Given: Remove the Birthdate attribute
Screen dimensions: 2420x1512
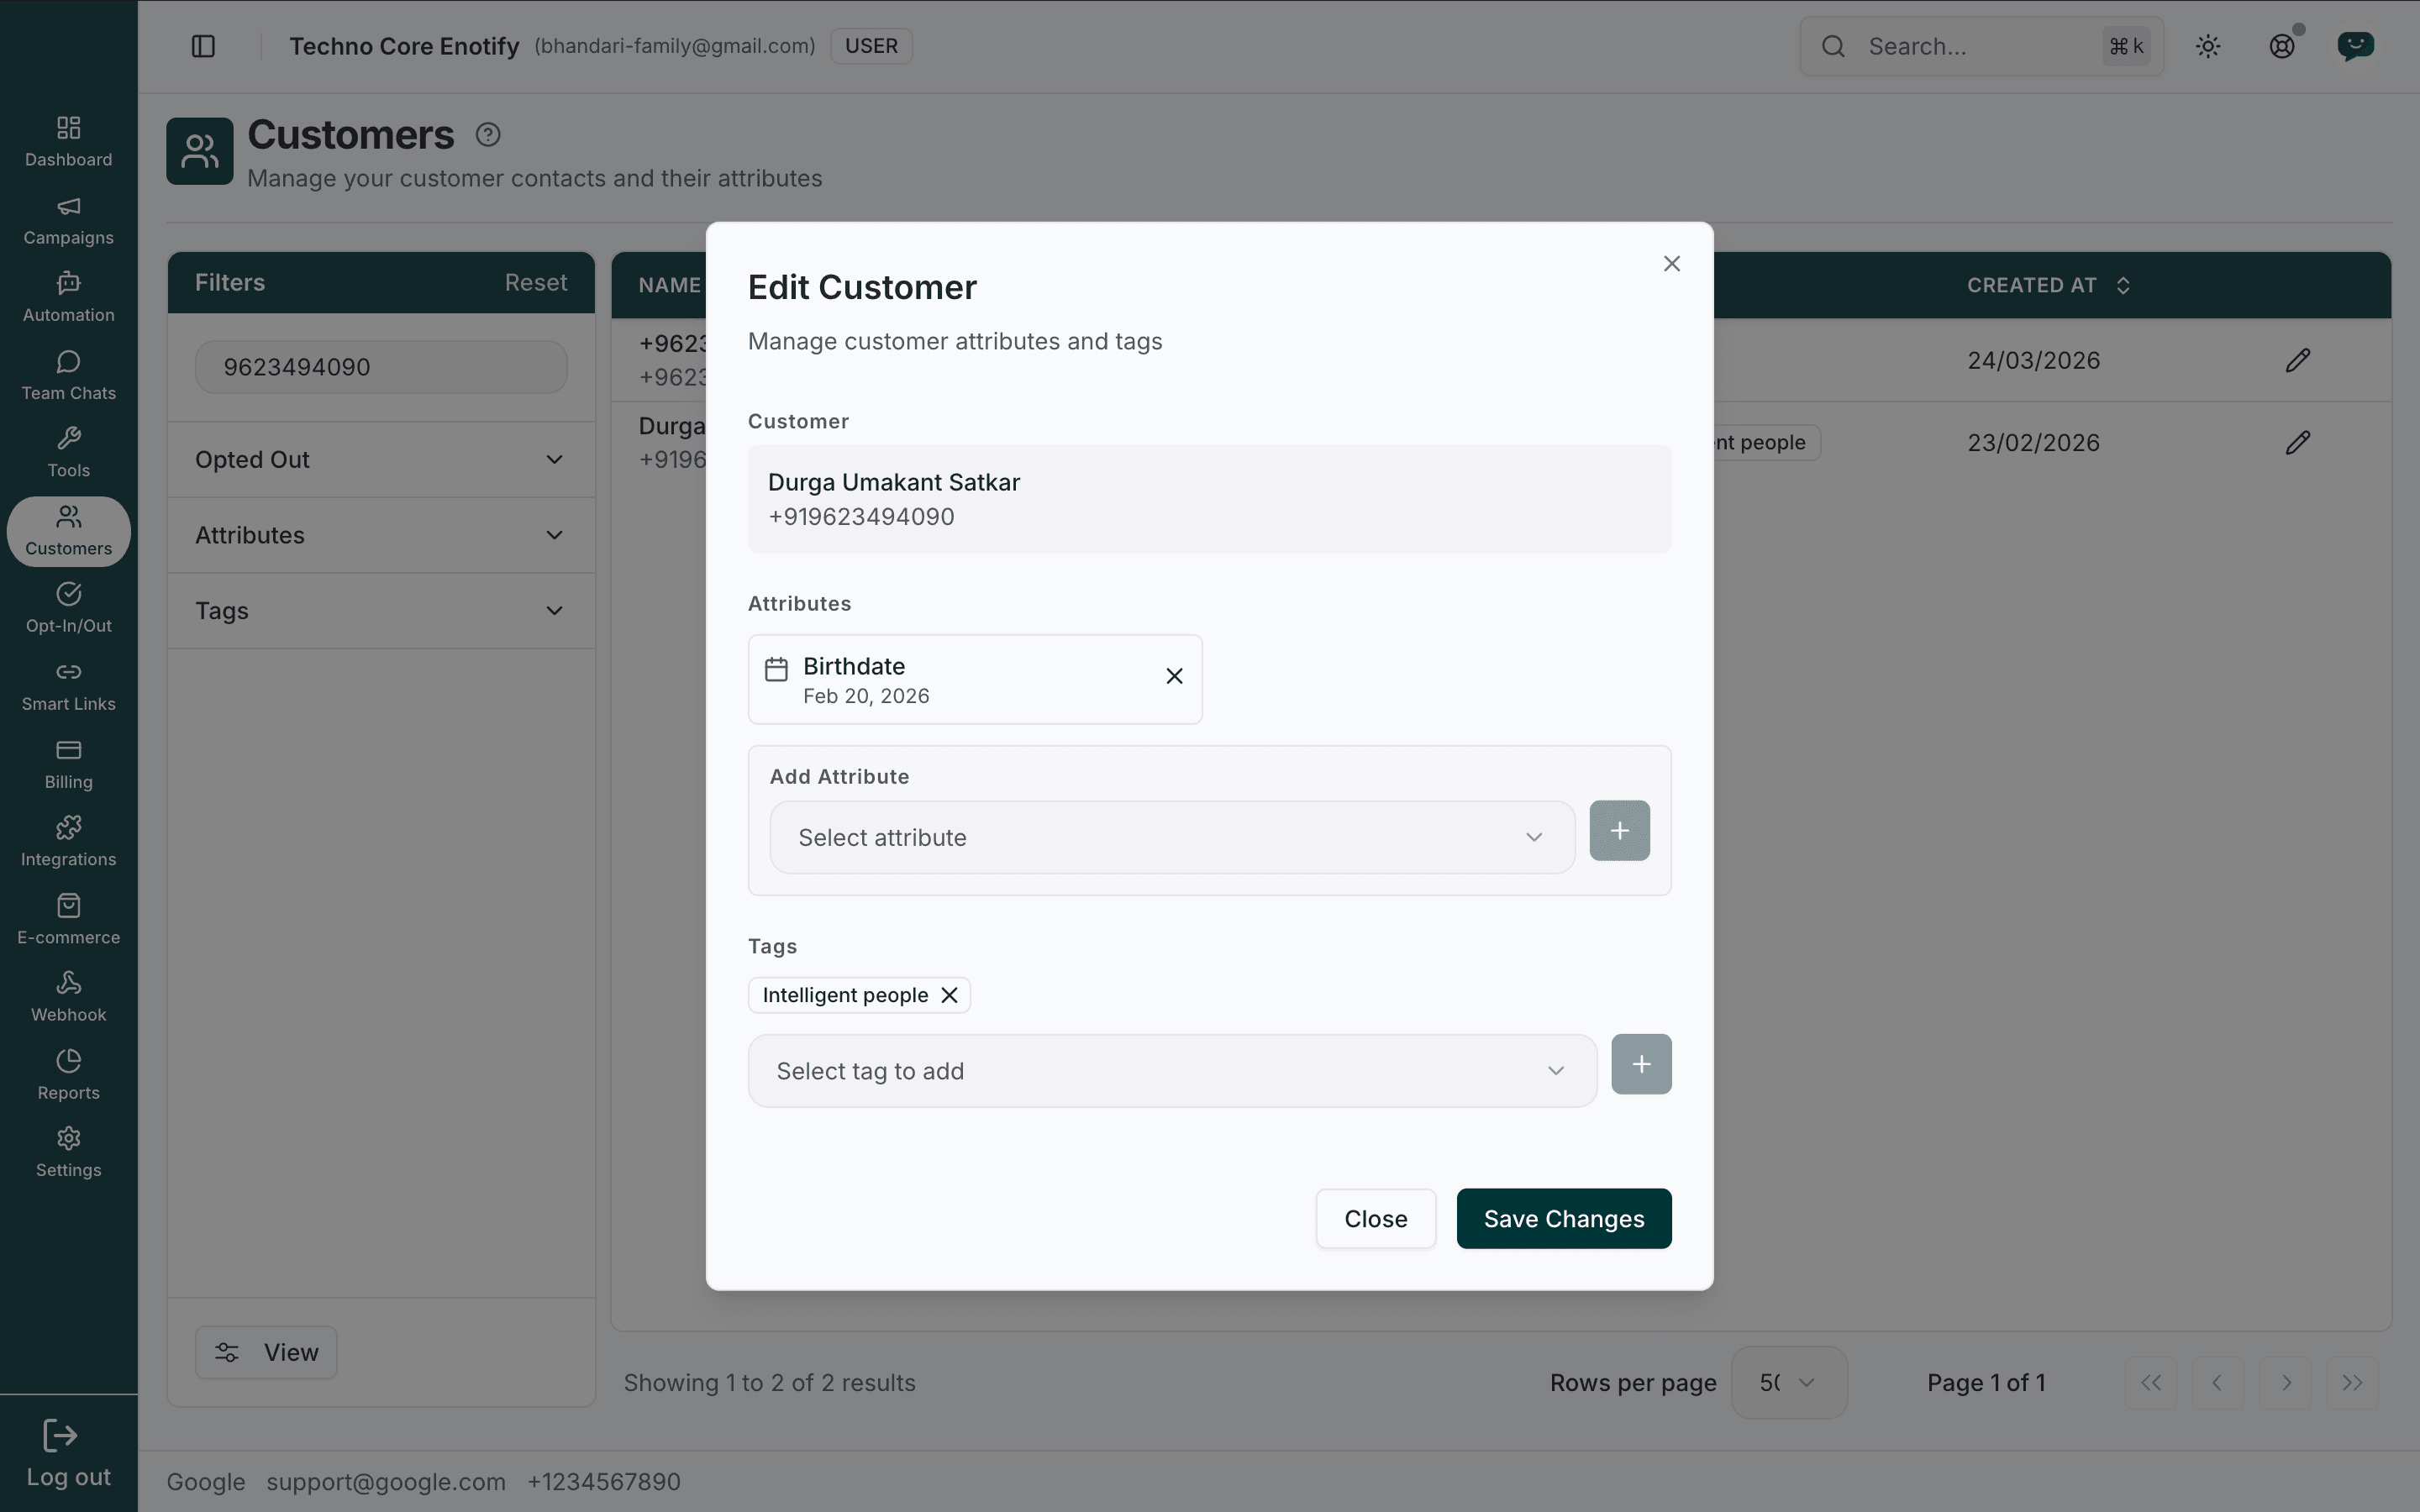Looking at the screenshot, I should 1174,676.
